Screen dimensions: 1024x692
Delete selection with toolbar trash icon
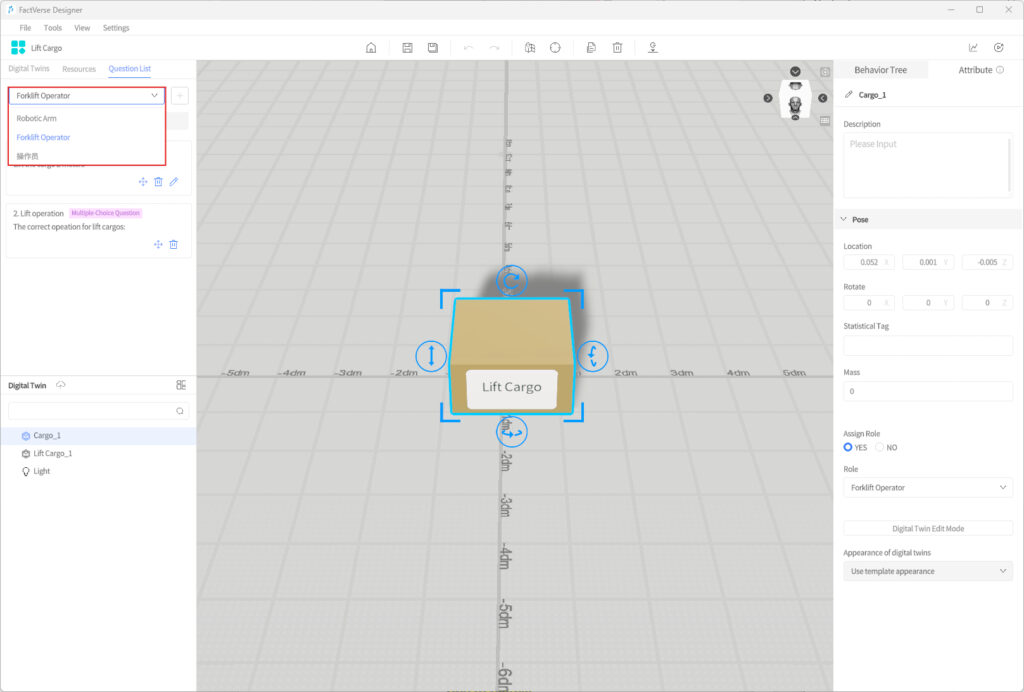pyautogui.click(x=617, y=48)
